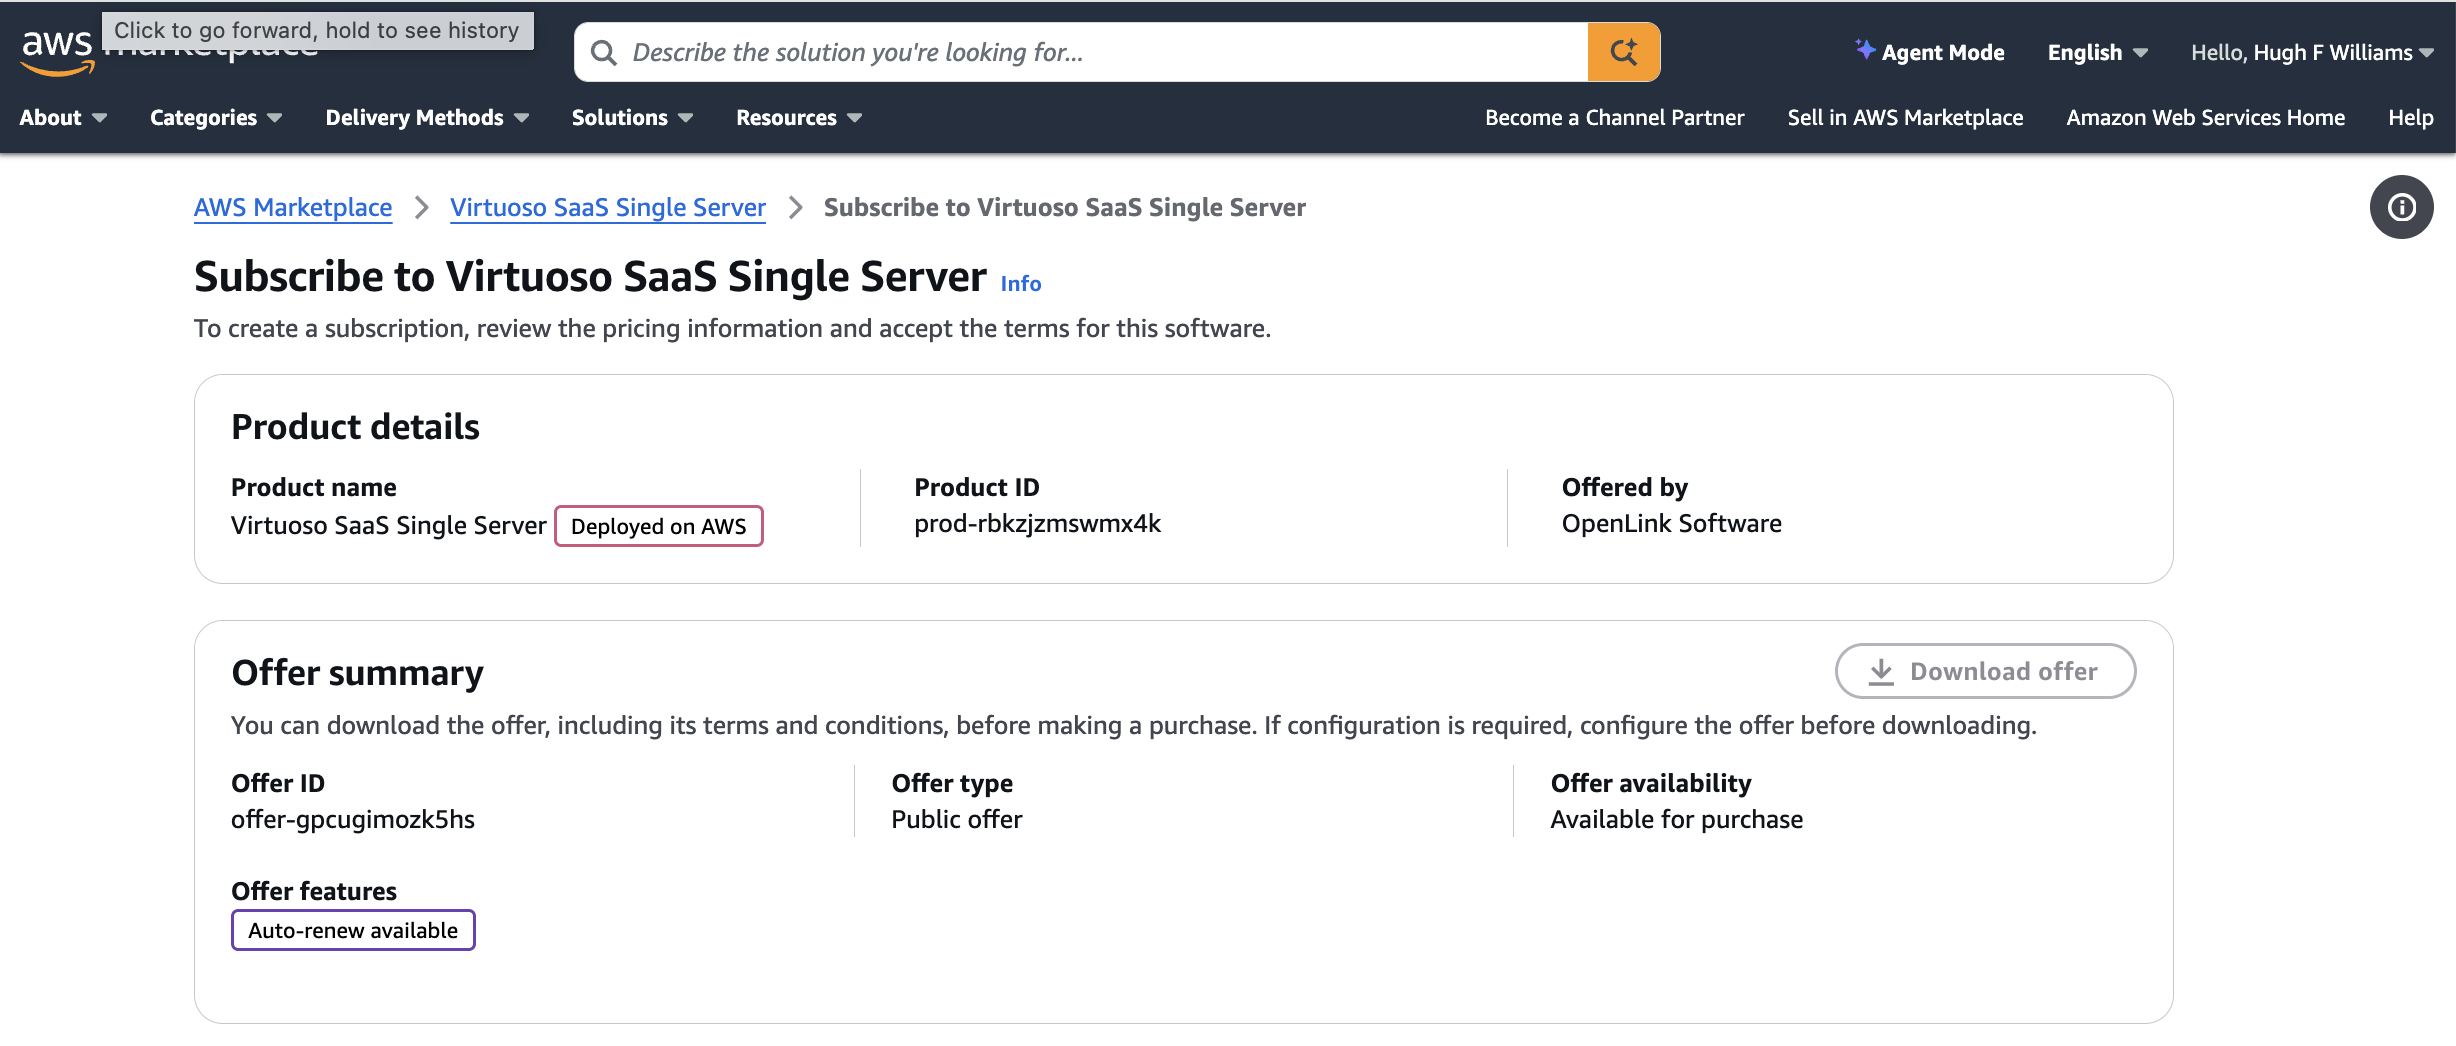Click the magnifier icon in search box

[603, 52]
